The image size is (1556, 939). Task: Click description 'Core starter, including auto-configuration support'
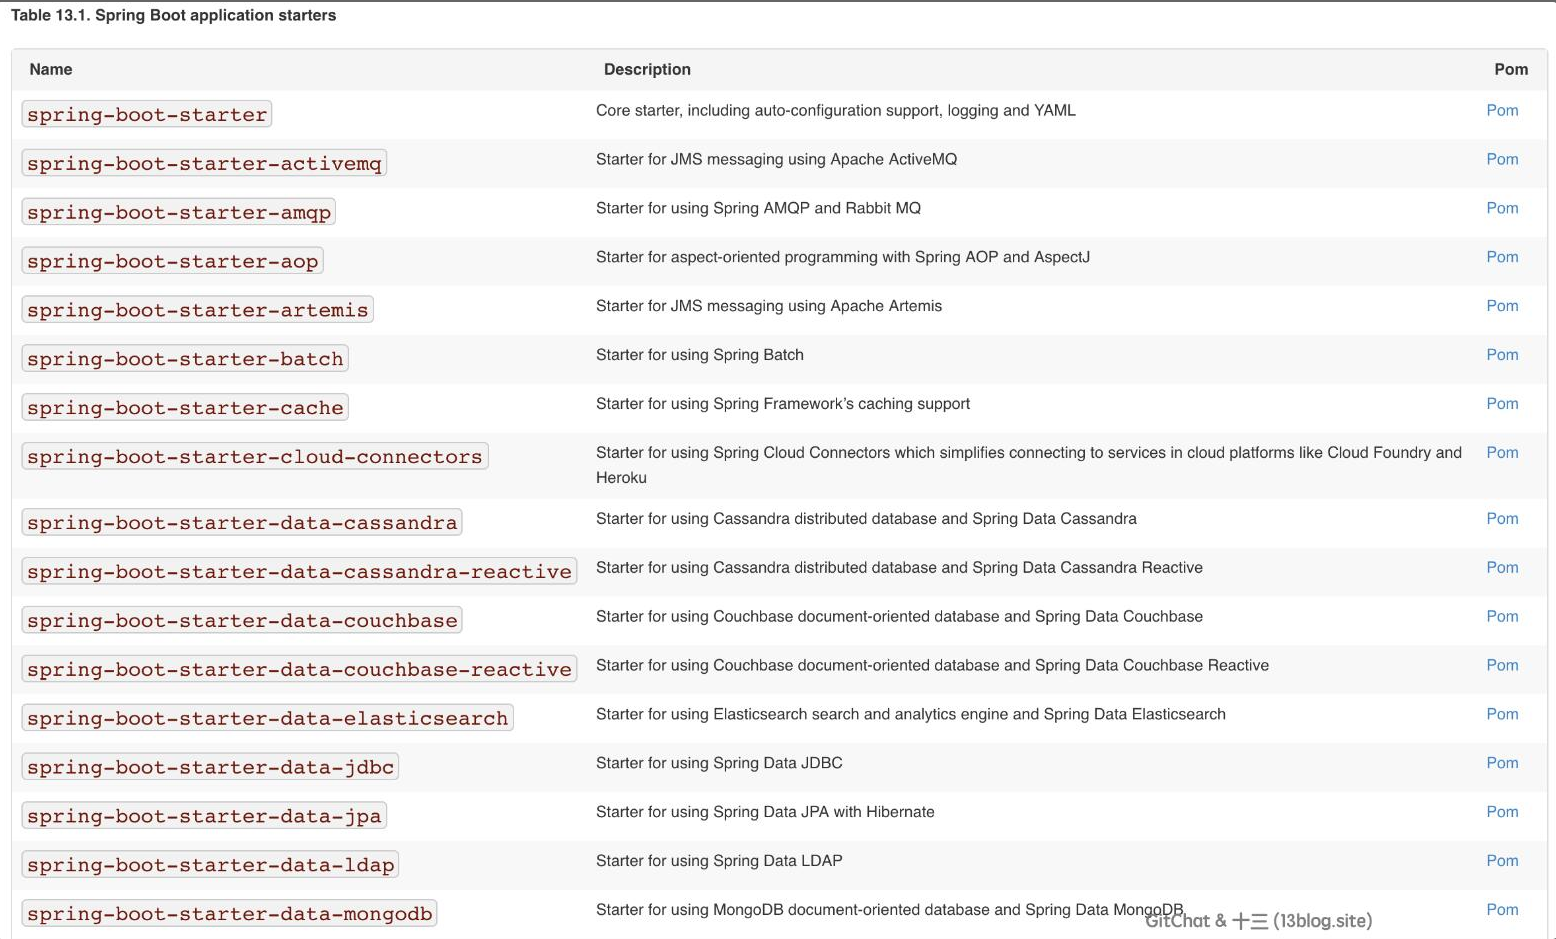pos(836,110)
